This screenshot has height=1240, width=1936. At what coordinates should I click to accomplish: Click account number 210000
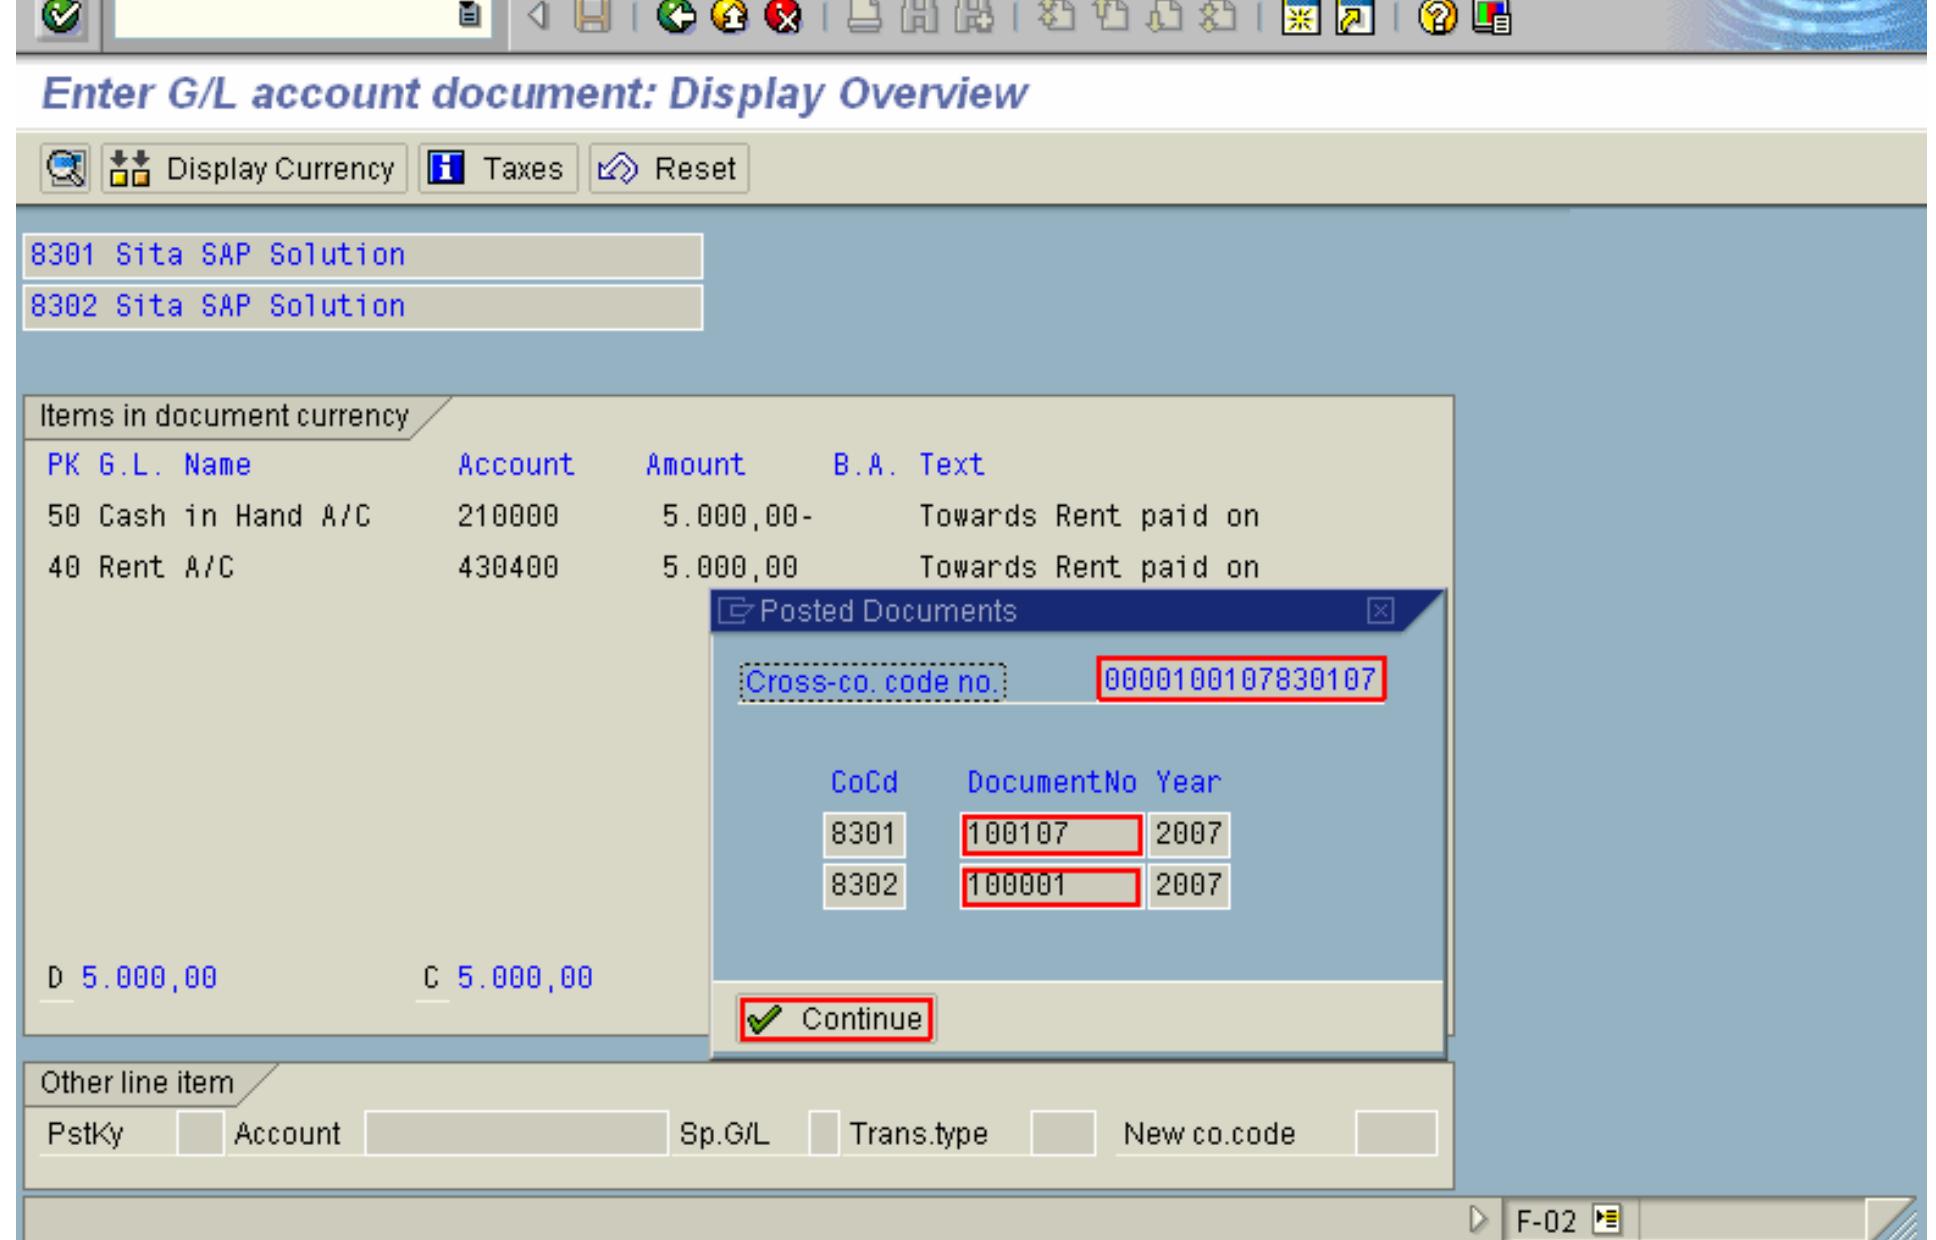point(508,516)
